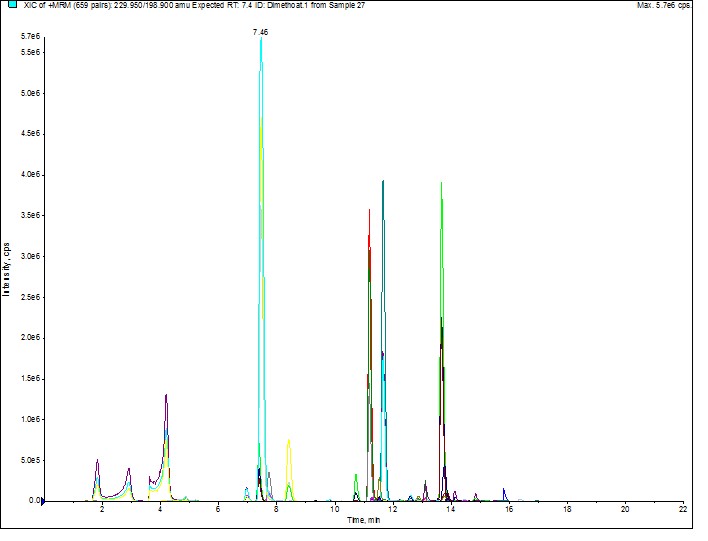The image size is (708, 541).
Task: Click the 7.46 peak retention time label
Action: (260, 32)
